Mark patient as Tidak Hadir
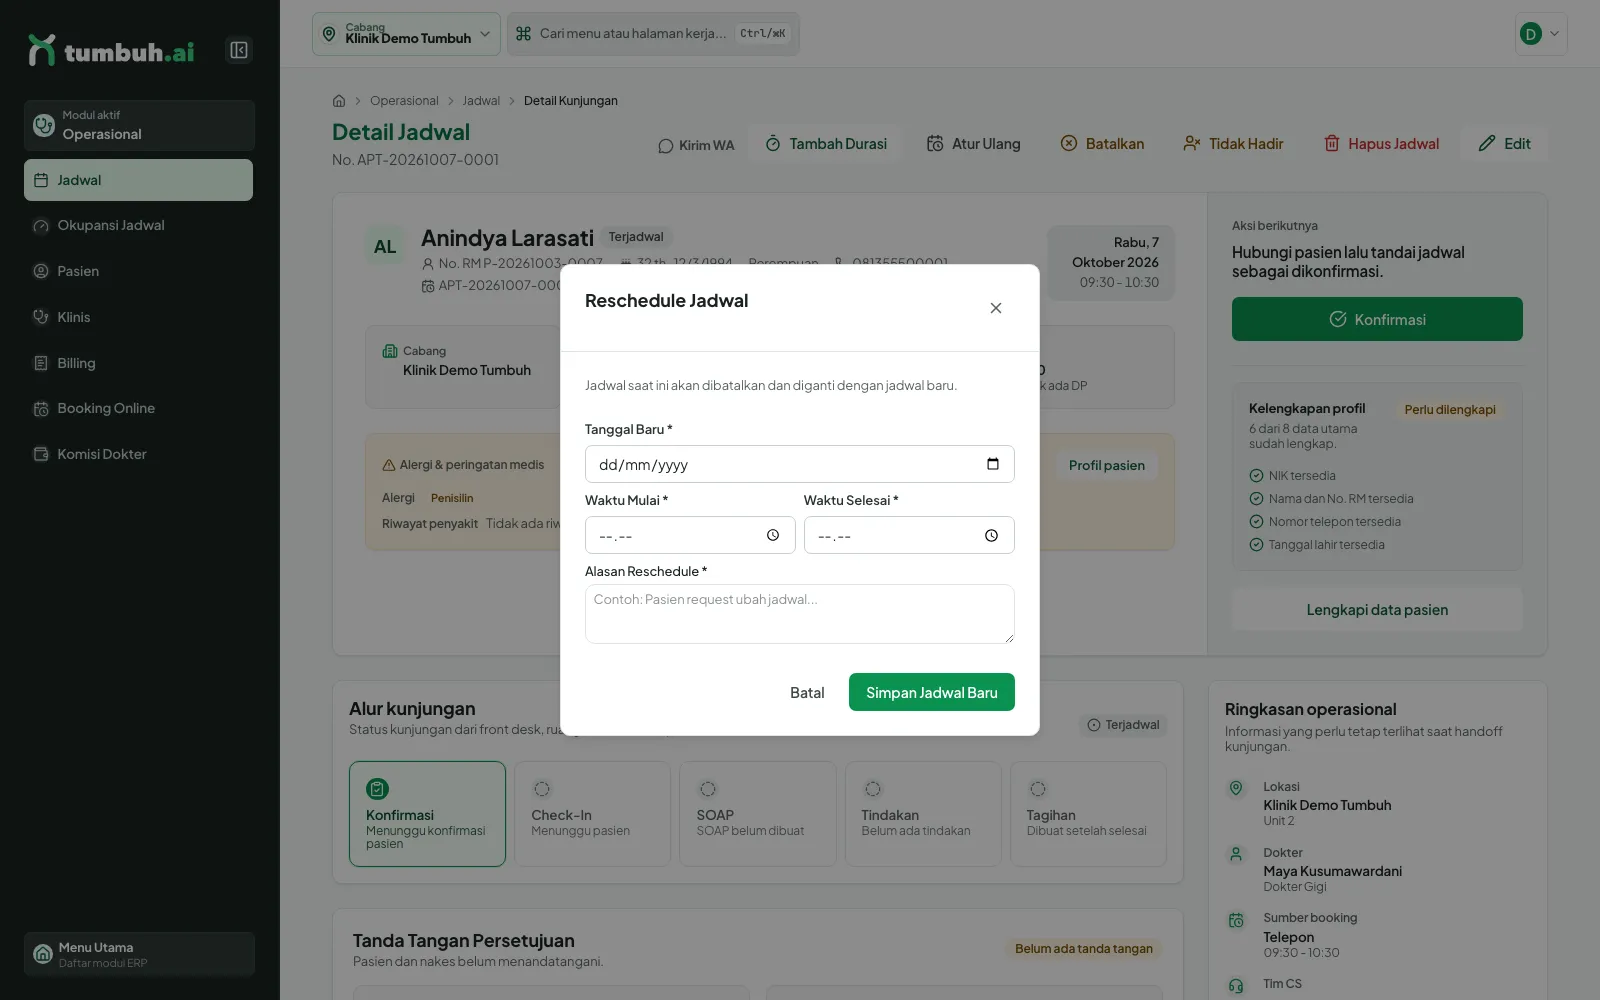 [1233, 144]
